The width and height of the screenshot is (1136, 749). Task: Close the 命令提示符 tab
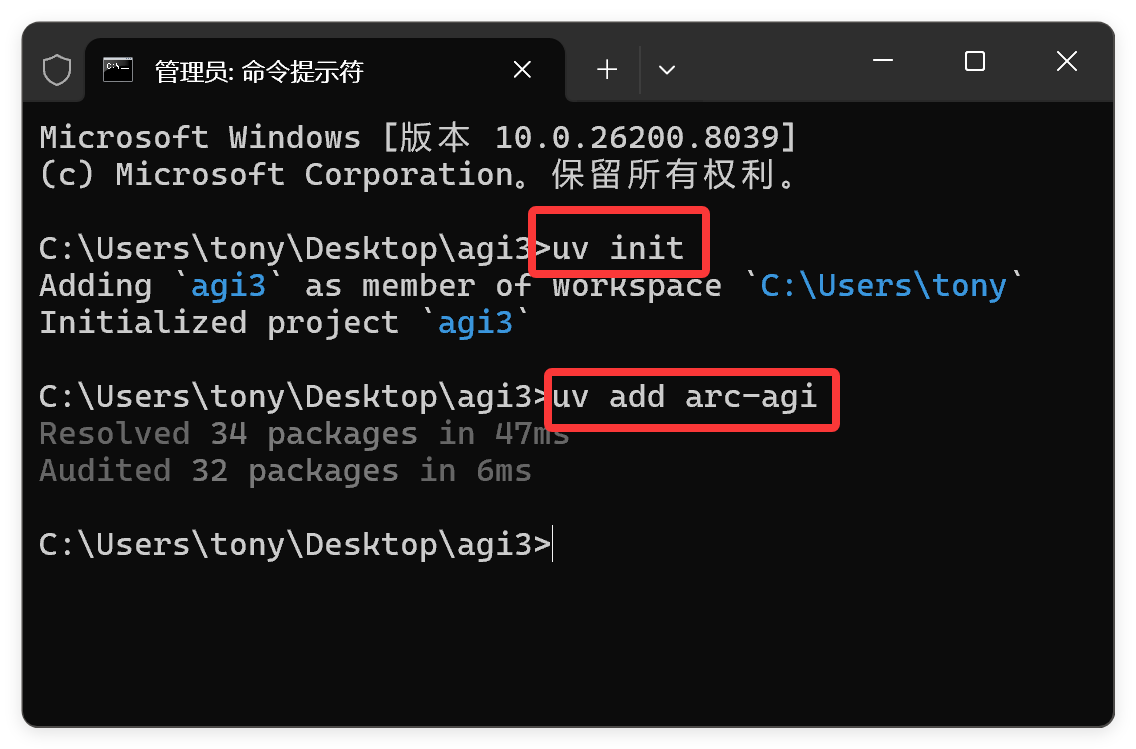point(522,70)
